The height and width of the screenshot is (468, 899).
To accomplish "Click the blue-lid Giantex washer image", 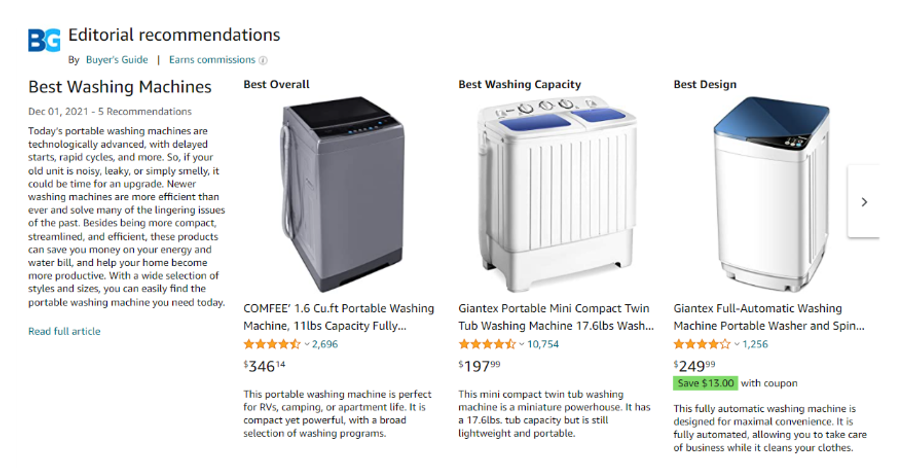I will [x=772, y=194].
